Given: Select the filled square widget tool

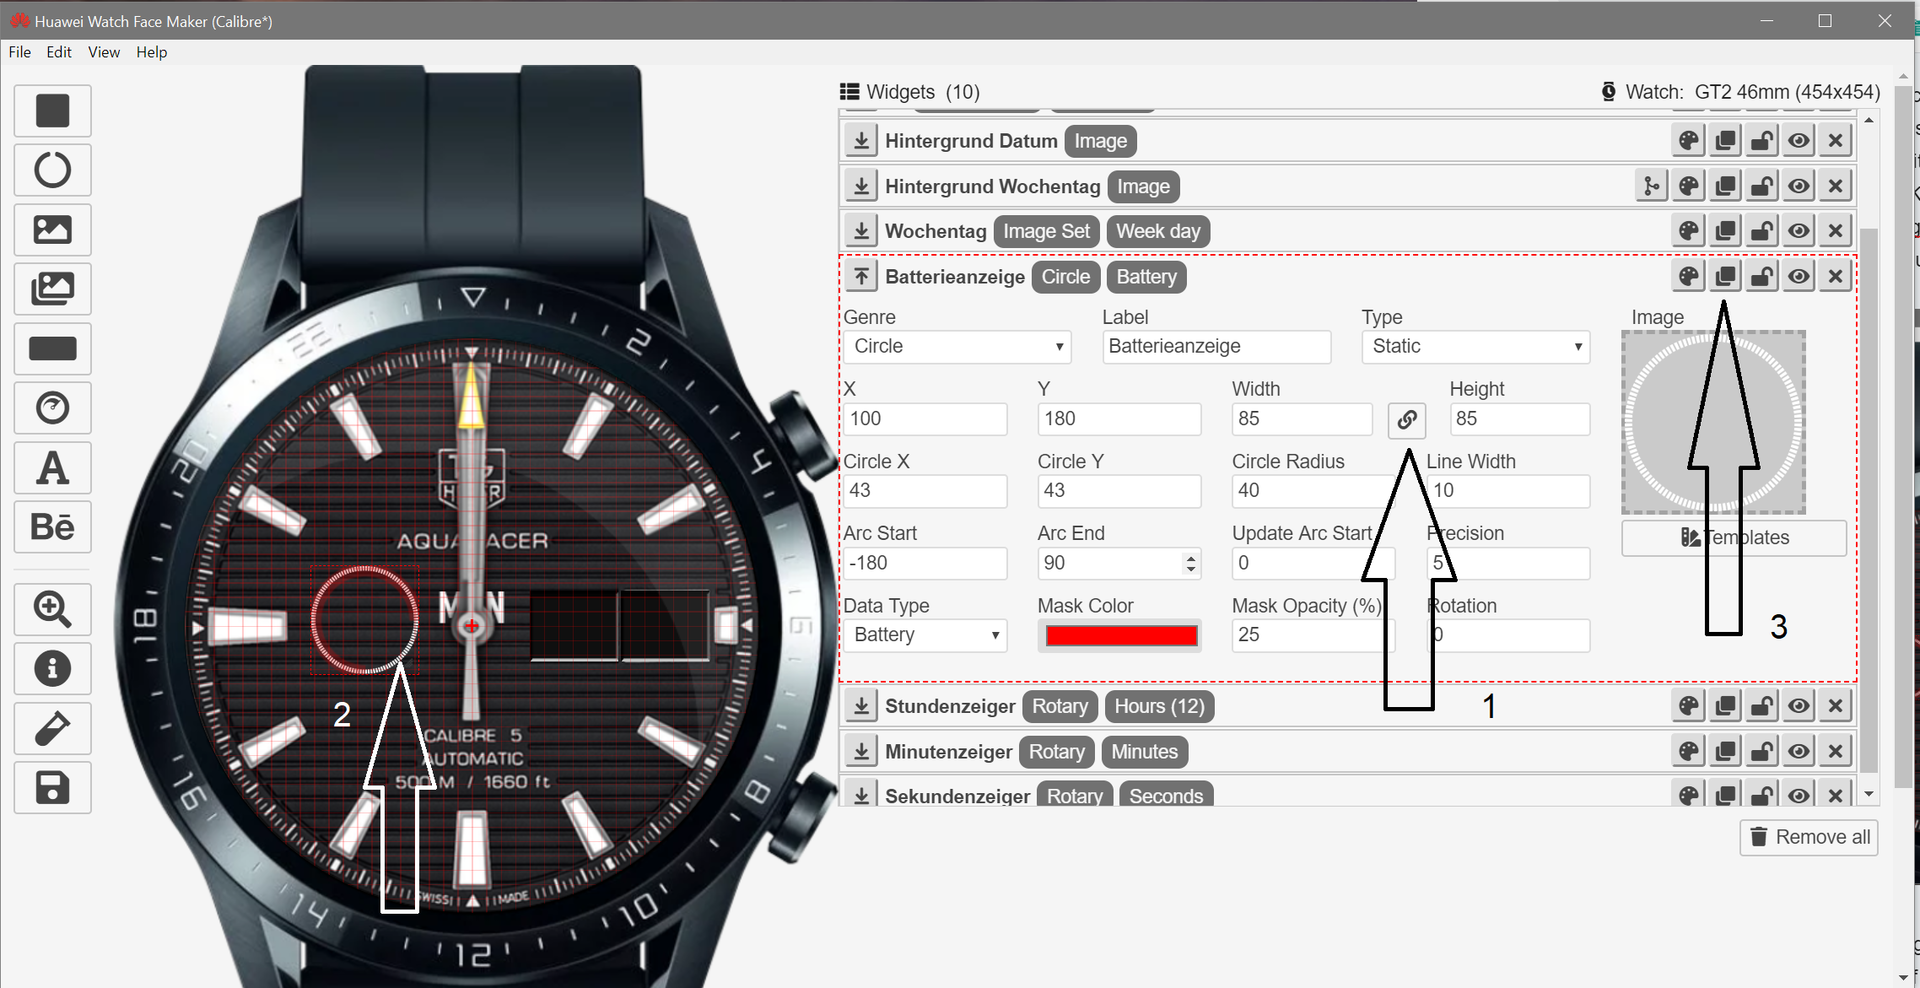Looking at the screenshot, I should tap(53, 110).
